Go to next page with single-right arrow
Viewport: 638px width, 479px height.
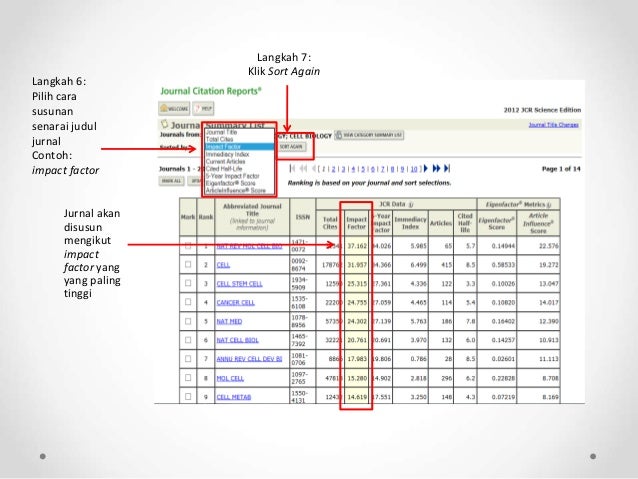point(426,168)
